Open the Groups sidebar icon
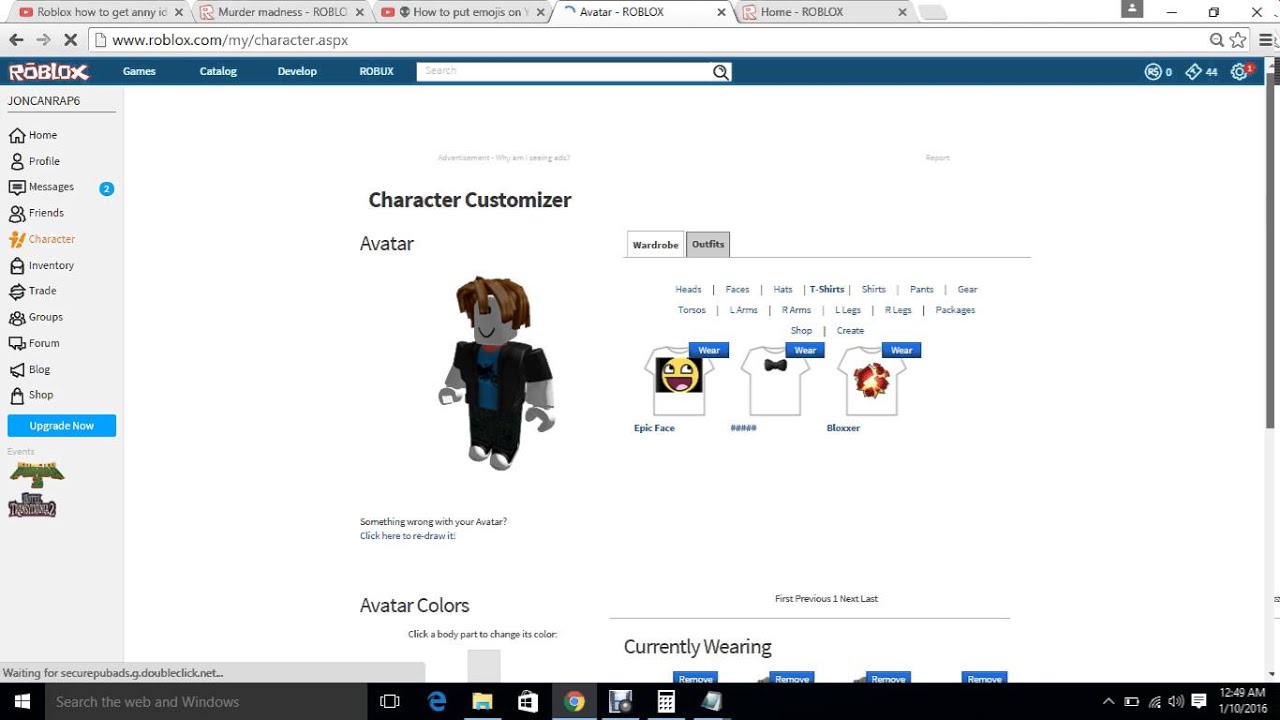 click(17, 317)
